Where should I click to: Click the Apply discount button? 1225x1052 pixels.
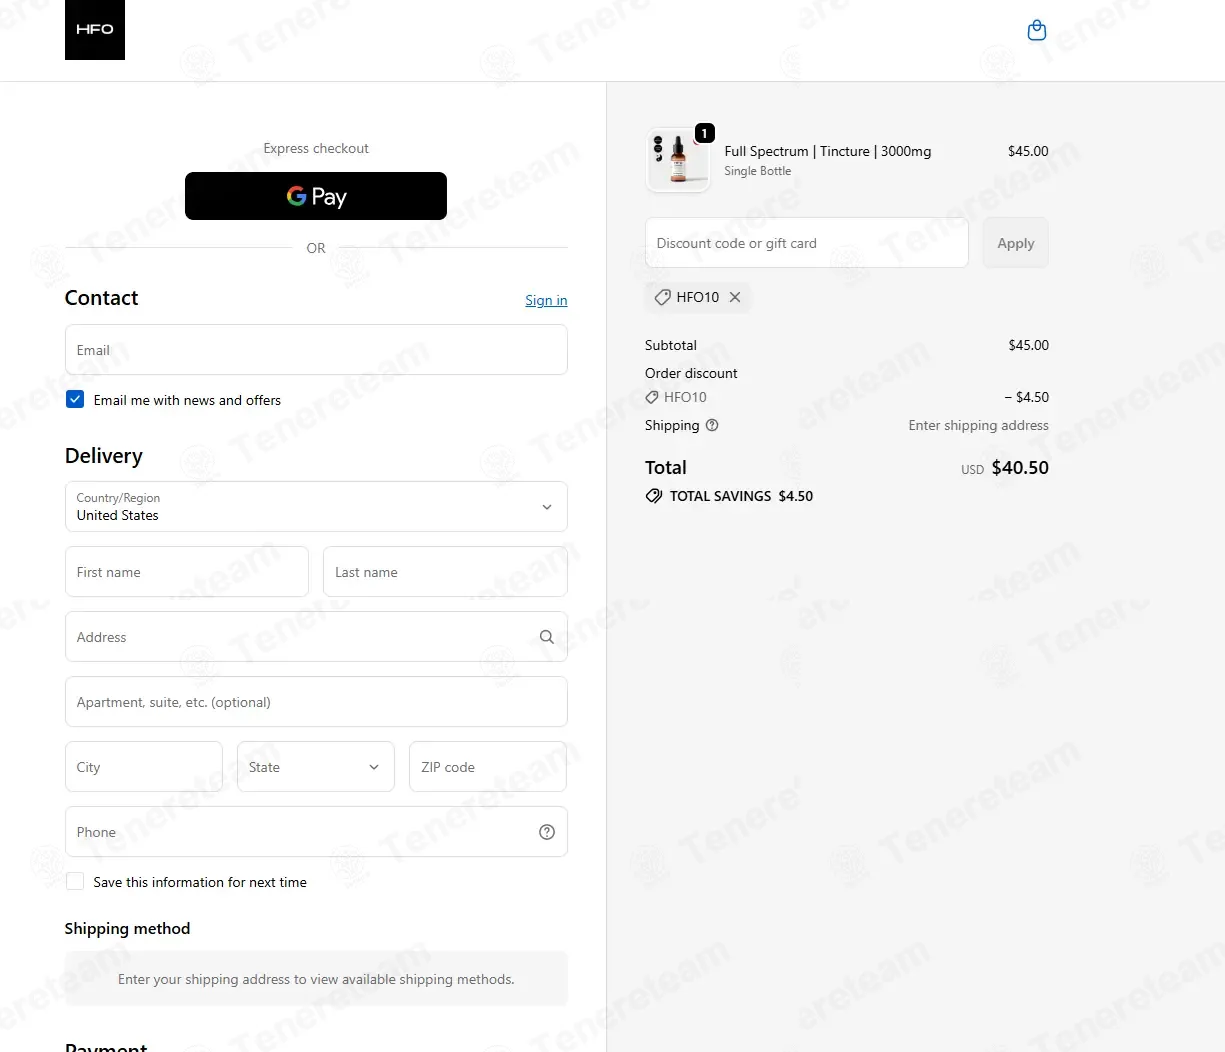(x=1015, y=243)
